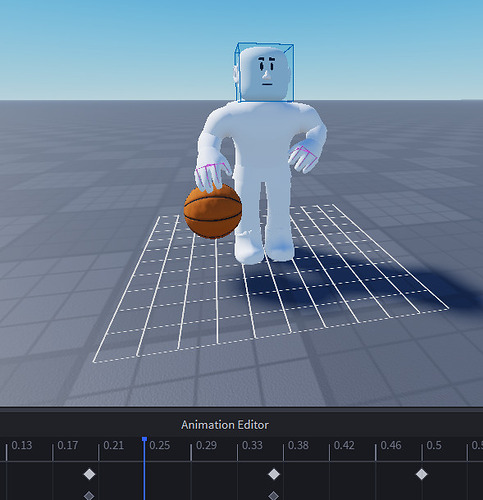
Task: Select the lower-track keyframe diamond near 0.35
Action: (x=274, y=495)
